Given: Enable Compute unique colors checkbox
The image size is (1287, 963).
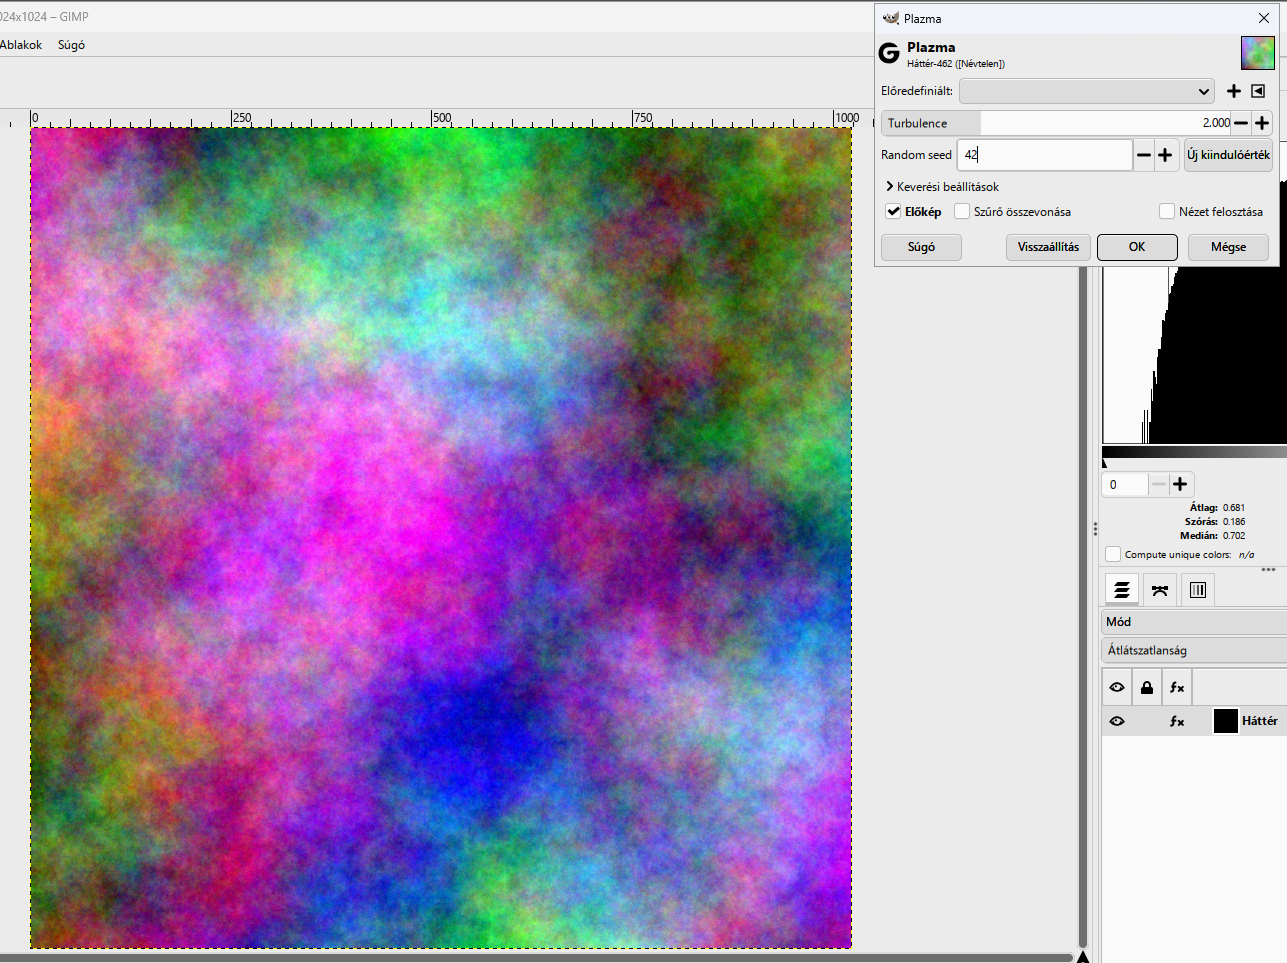Looking at the screenshot, I should 1113,554.
